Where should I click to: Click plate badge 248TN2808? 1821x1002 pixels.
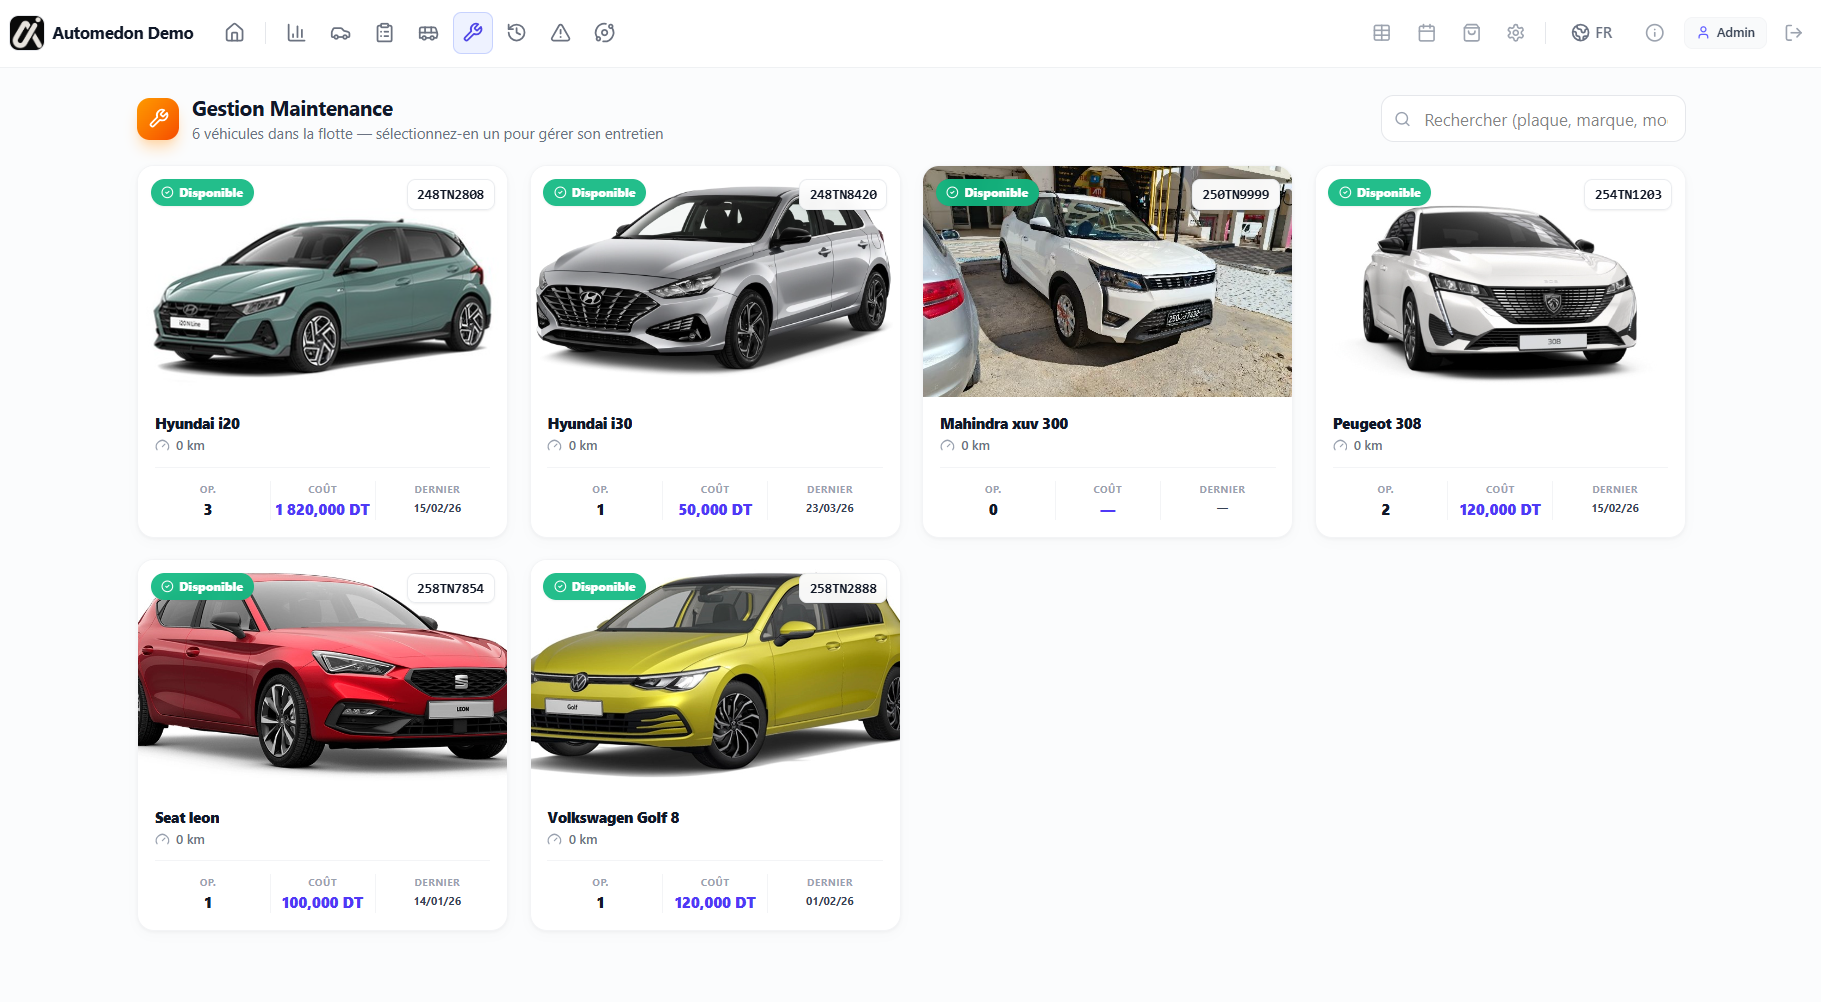point(450,194)
